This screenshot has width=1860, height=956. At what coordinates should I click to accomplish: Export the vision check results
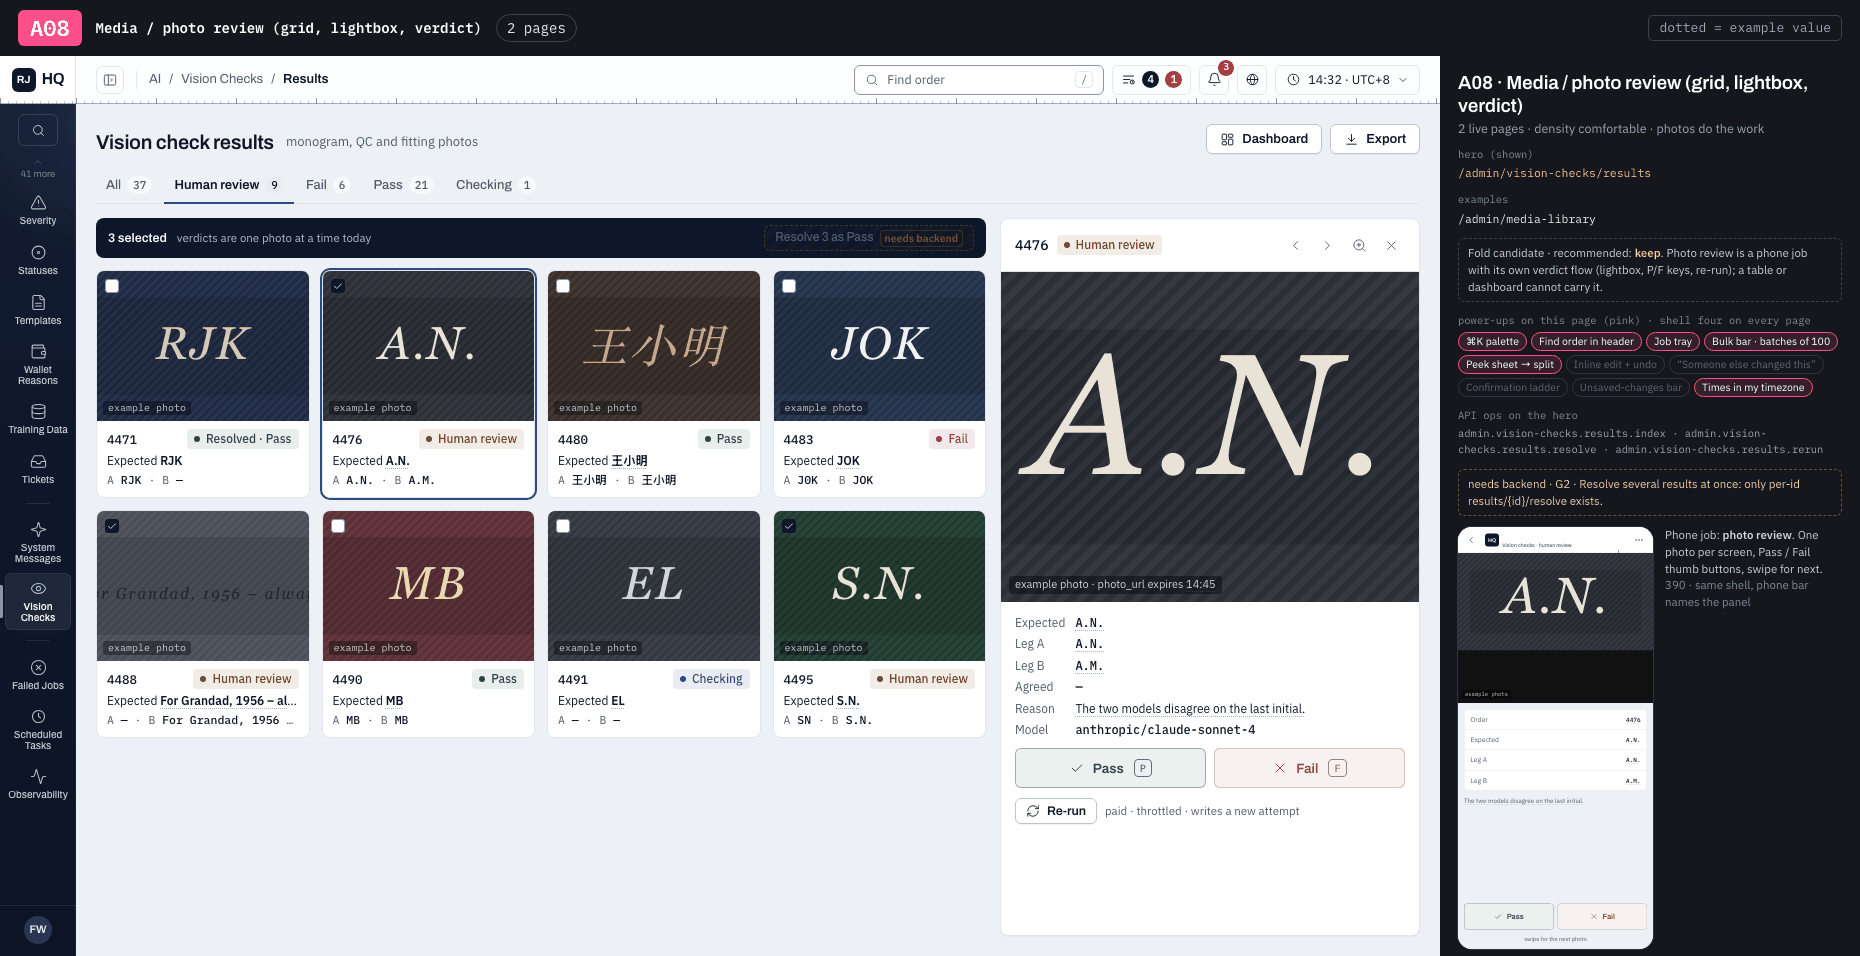coord(1375,139)
